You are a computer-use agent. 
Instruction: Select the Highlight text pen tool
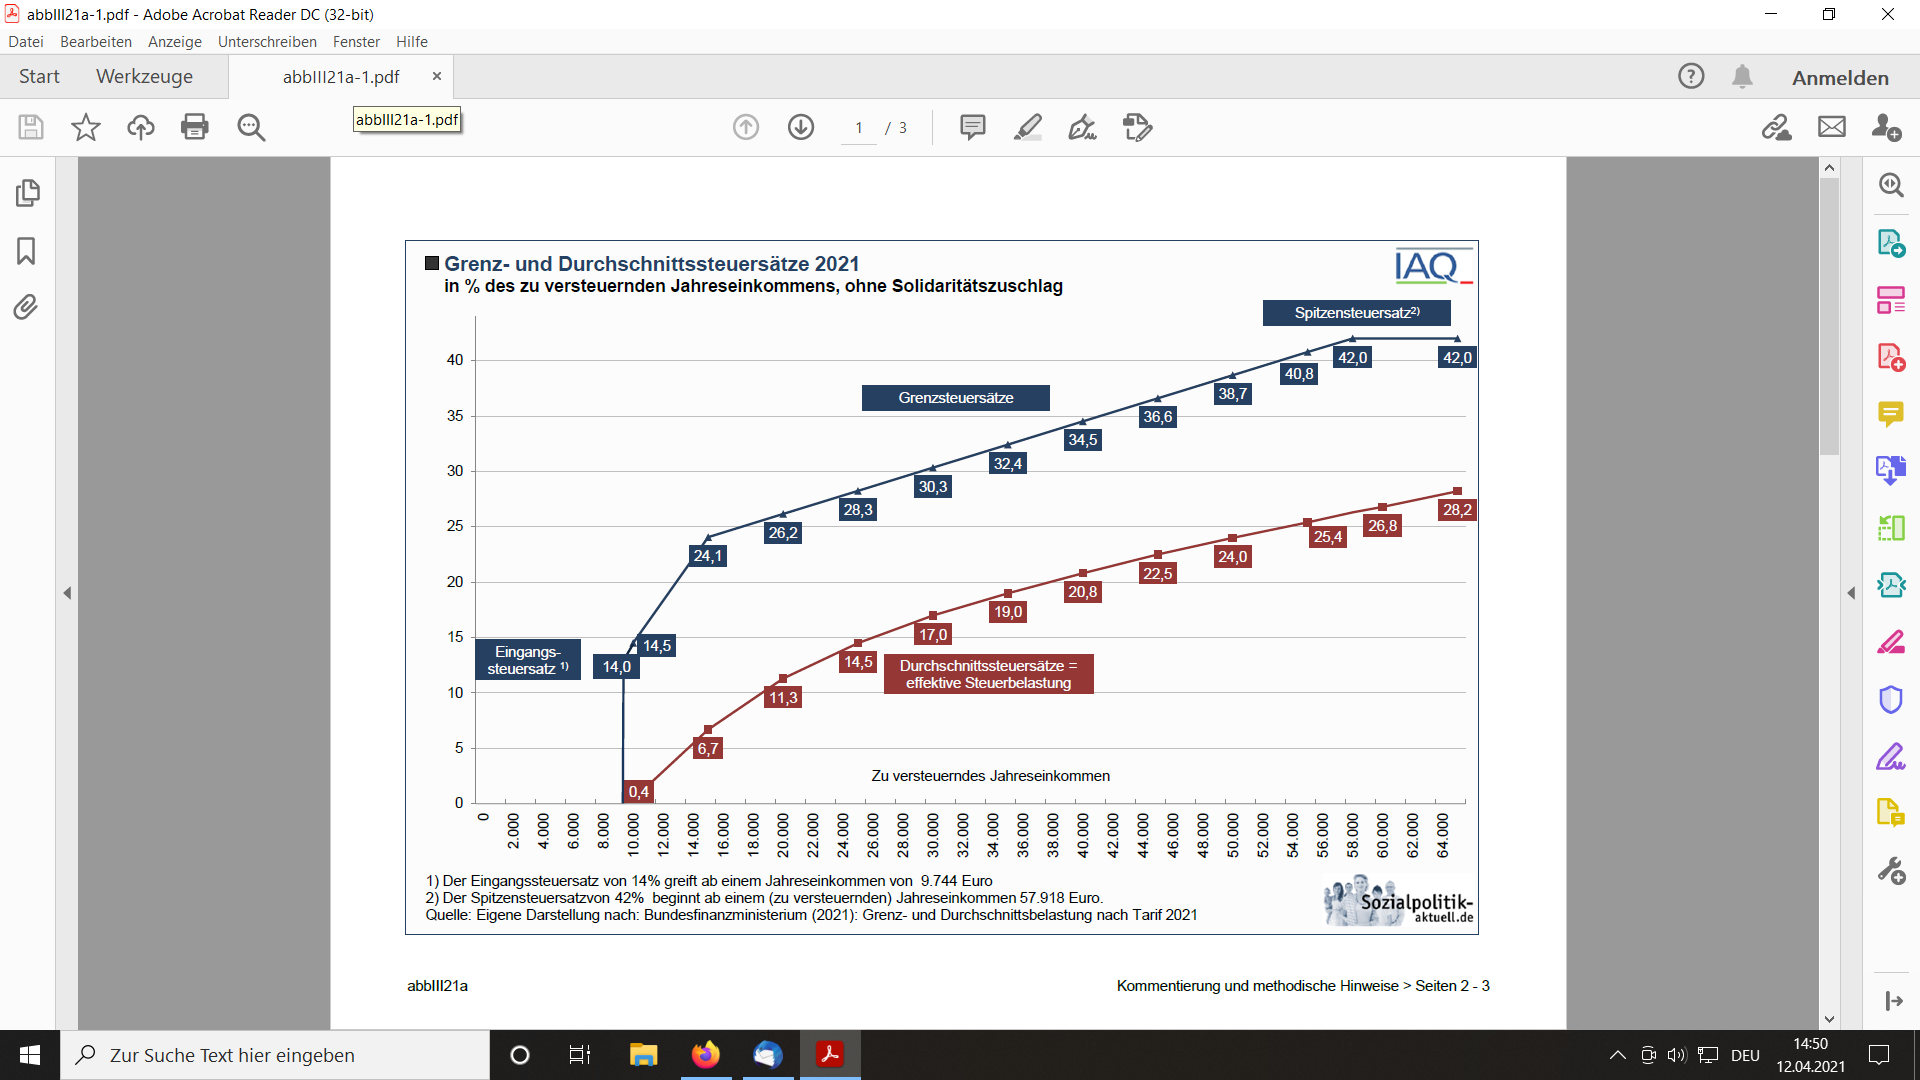click(x=1027, y=127)
